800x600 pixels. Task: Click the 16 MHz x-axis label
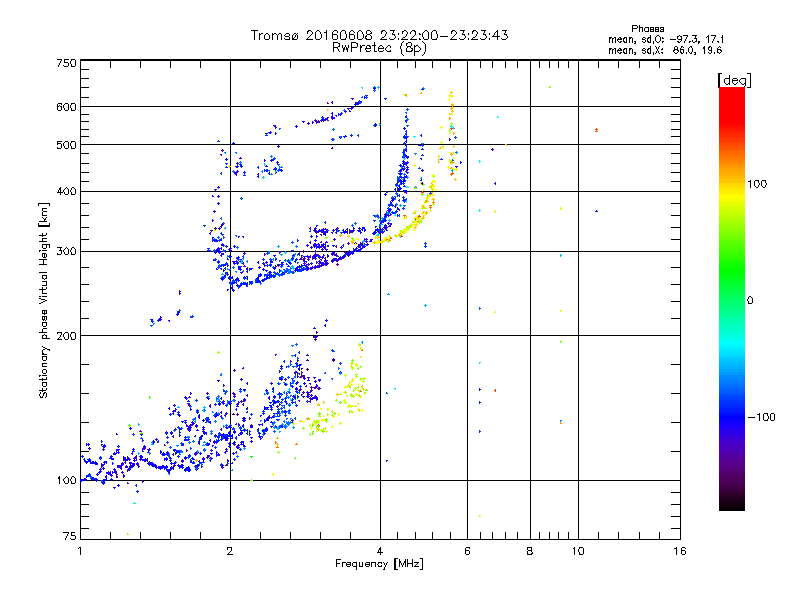click(x=680, y=551)
